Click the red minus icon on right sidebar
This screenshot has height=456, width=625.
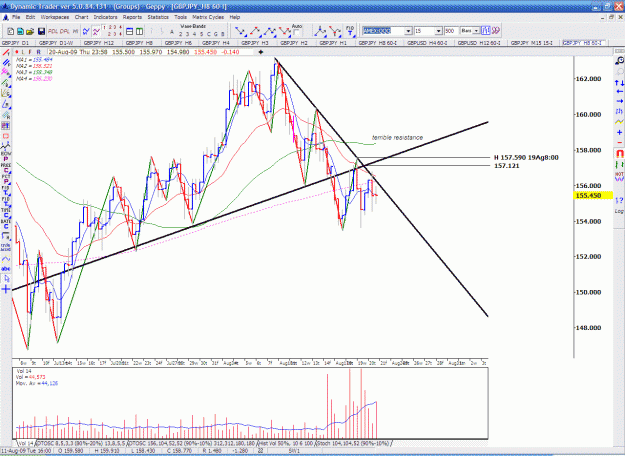coord(619,142)
